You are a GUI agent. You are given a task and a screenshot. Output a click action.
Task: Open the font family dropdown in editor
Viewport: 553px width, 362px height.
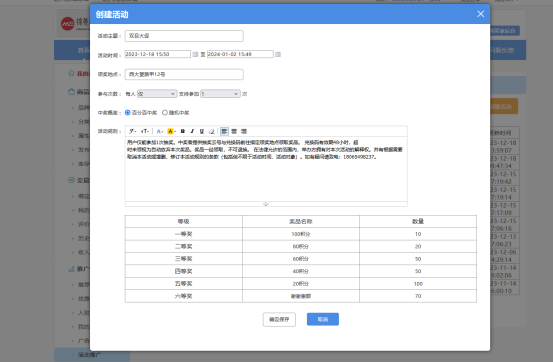point(132,131)
